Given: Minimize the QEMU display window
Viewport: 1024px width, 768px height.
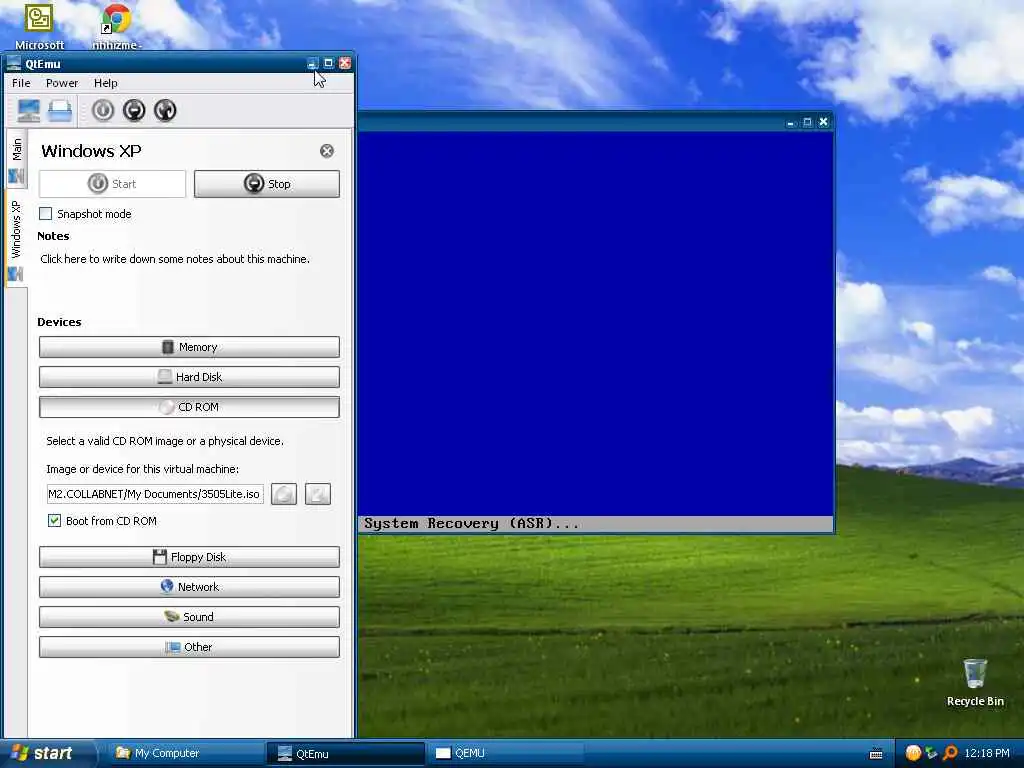Looking at the screenshot, I should 791,122.
